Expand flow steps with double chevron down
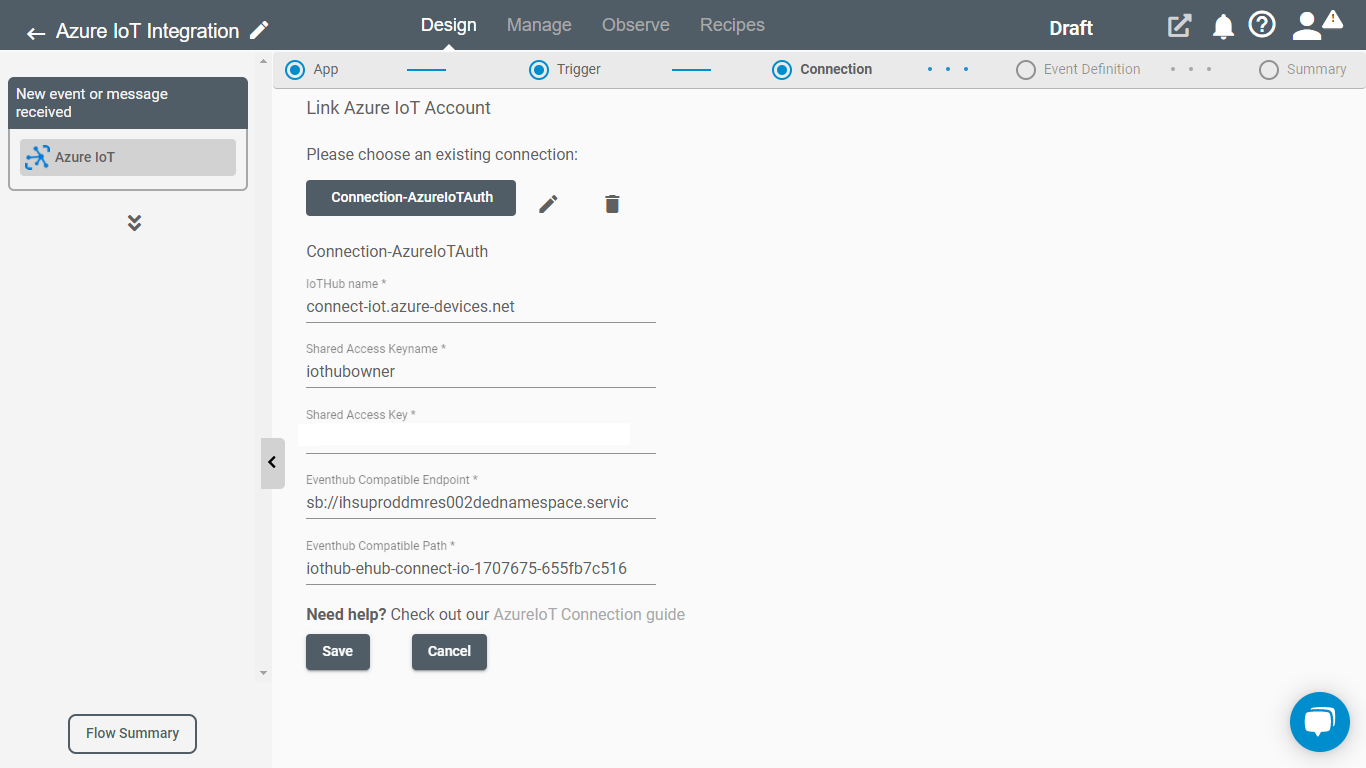The height and width of the screenshot is (768, 1366). point(134,222)
